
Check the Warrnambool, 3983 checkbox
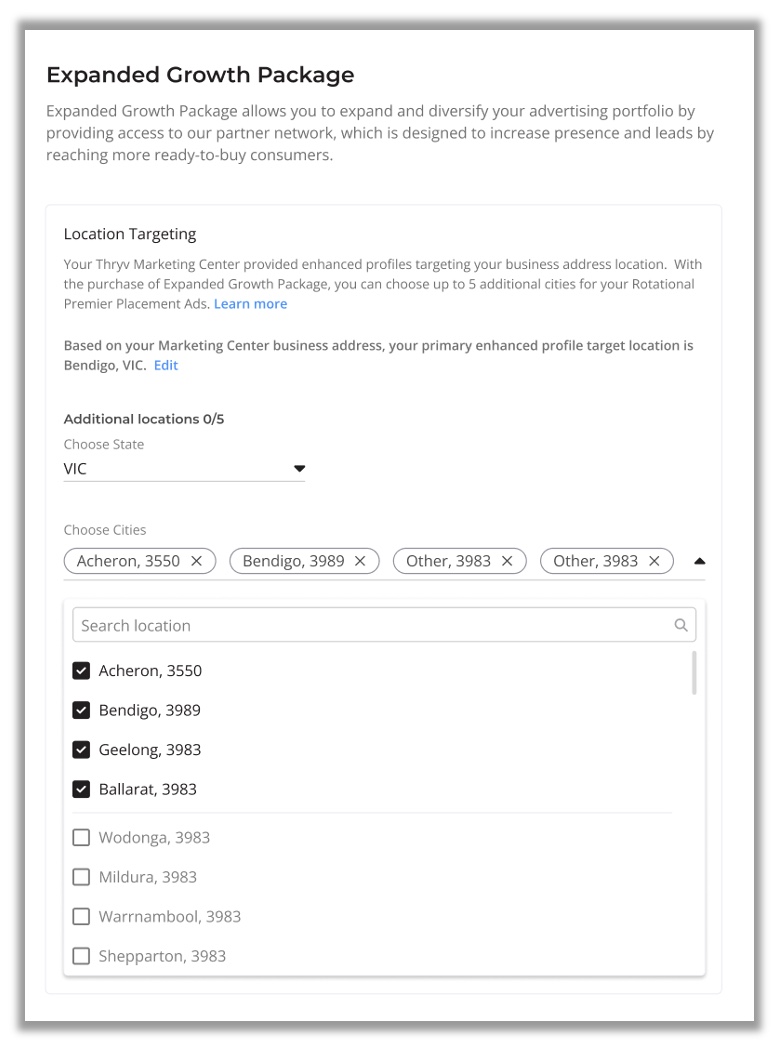pyautogui.click(x=82, y=917)
